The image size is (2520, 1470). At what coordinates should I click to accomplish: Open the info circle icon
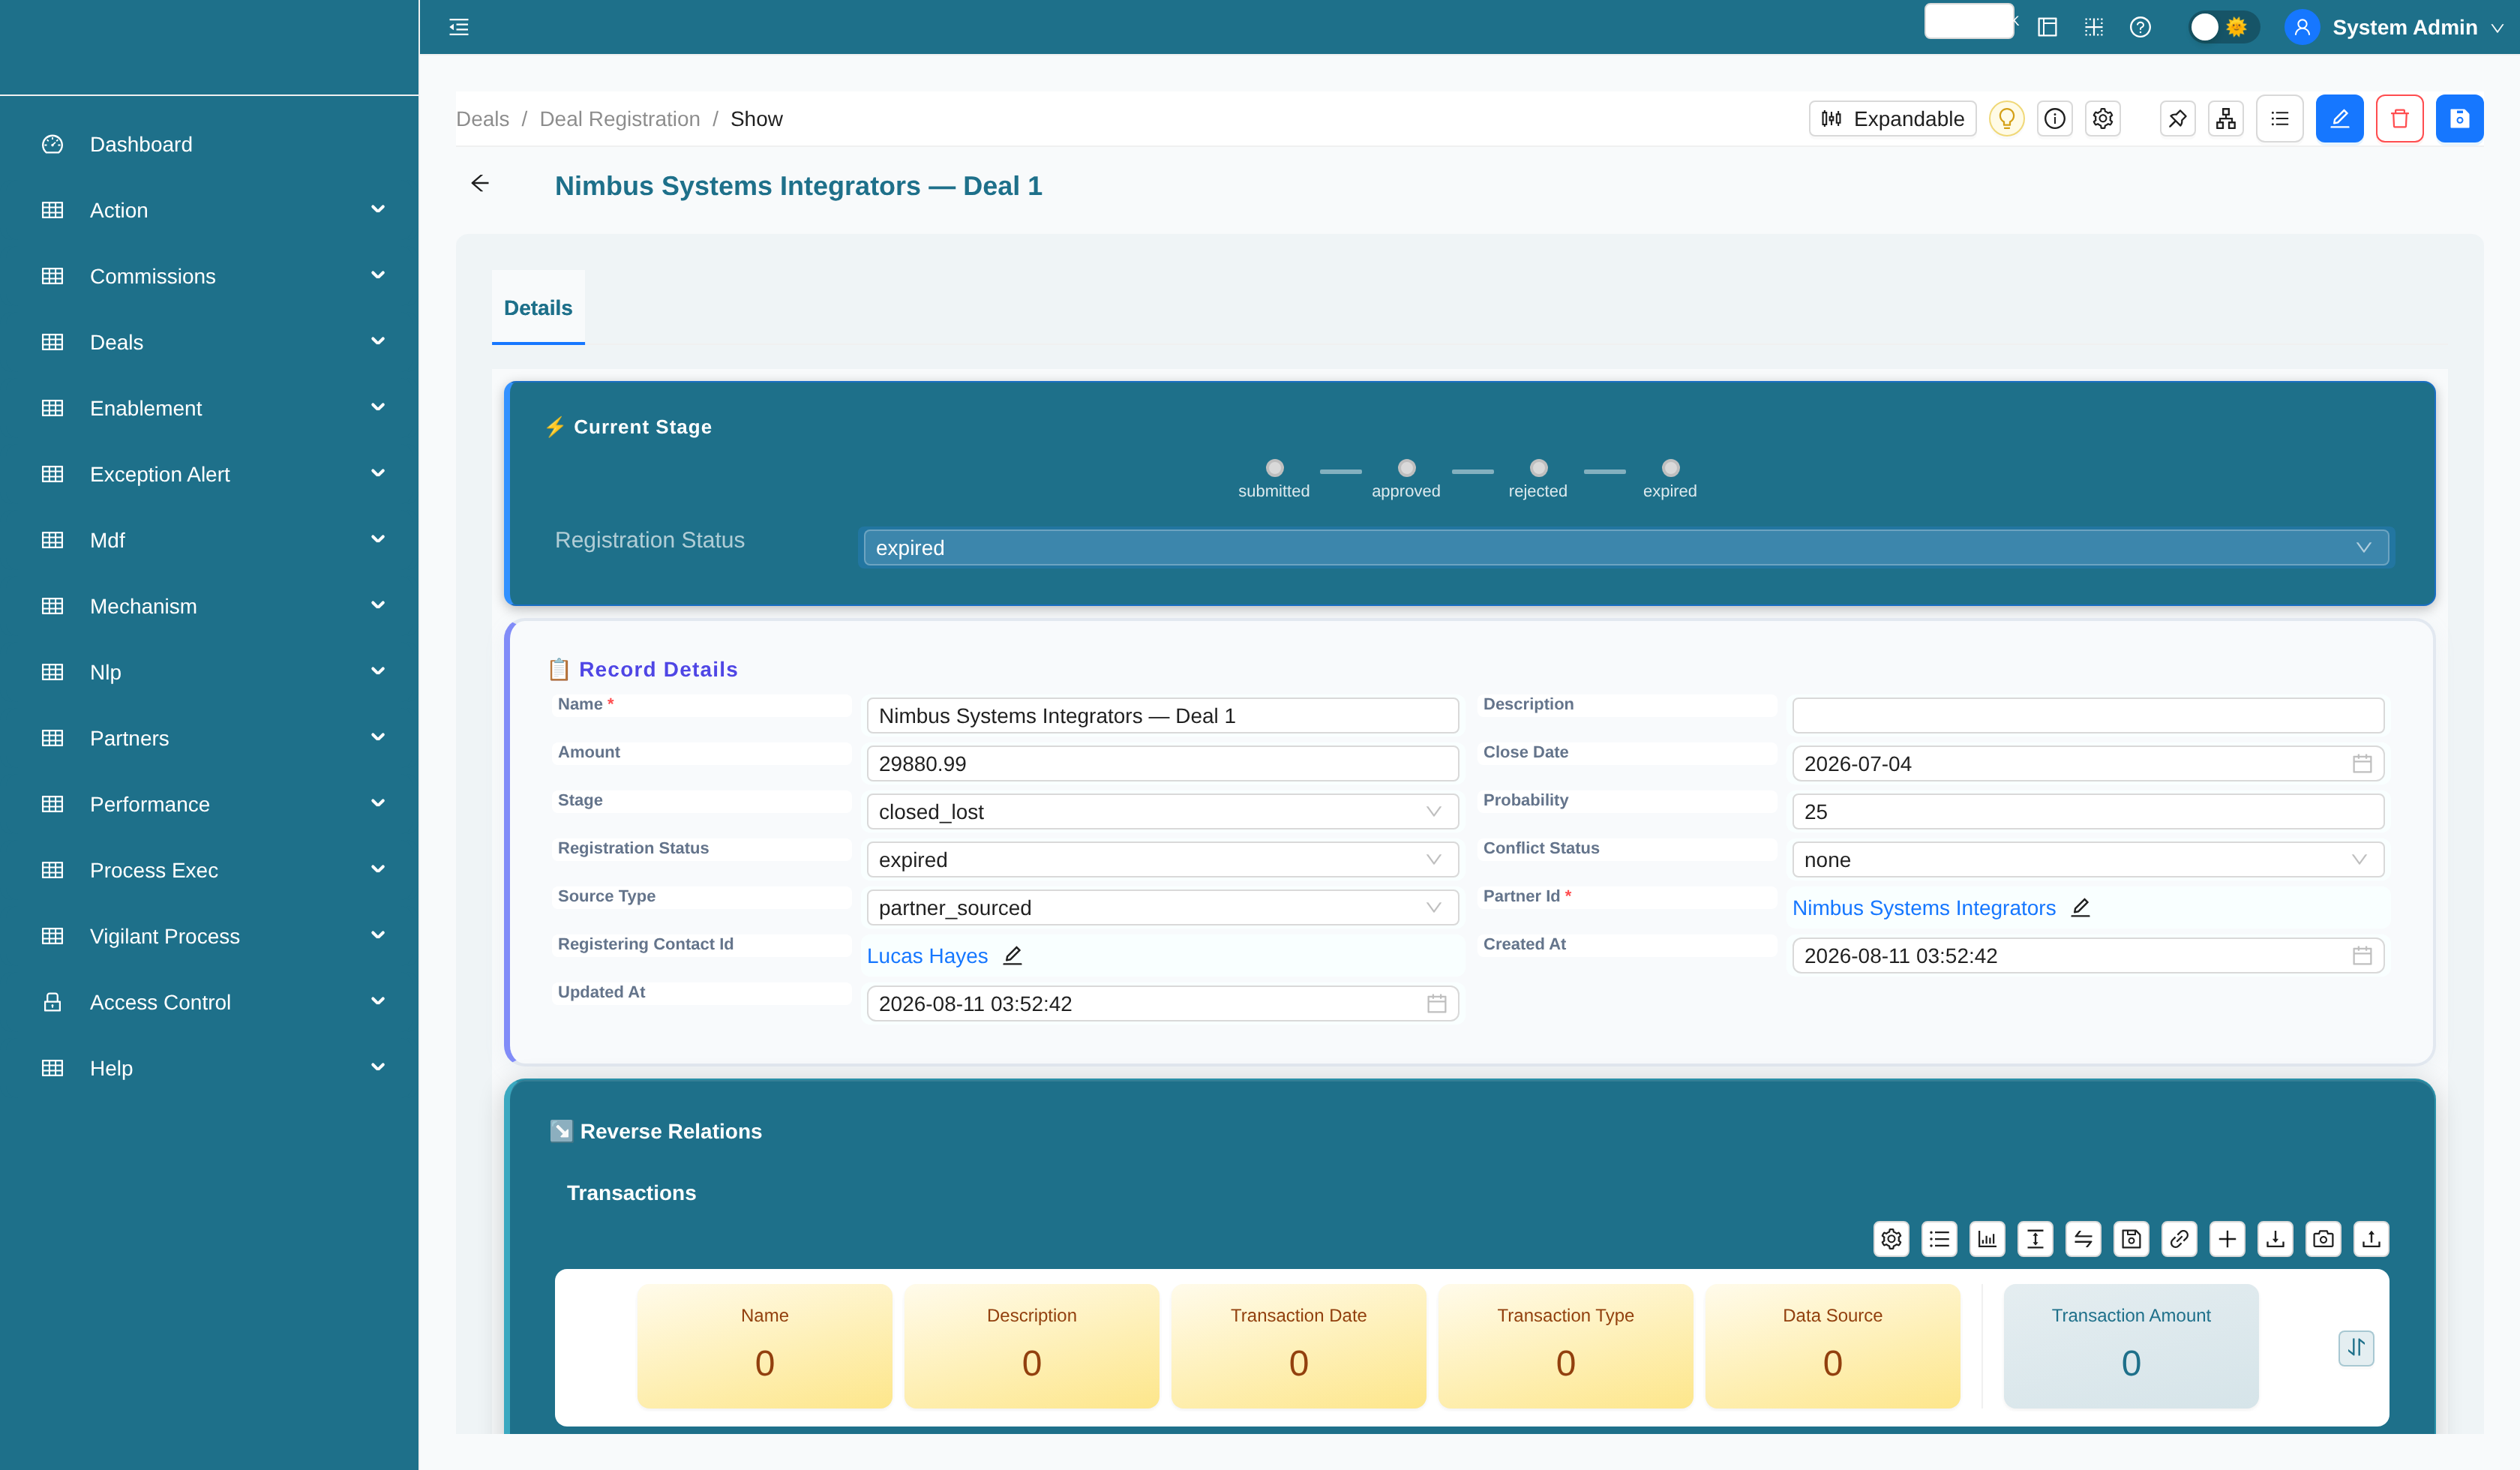tap(2055, 119)
